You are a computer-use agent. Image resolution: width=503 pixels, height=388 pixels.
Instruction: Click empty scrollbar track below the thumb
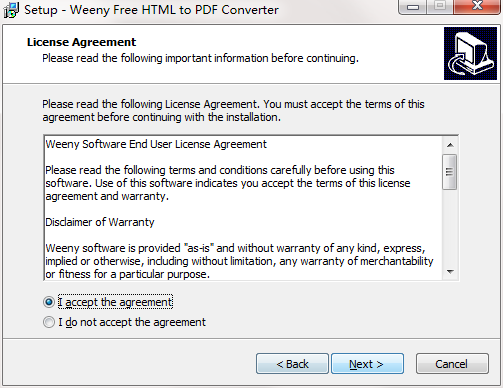point(450,227)
